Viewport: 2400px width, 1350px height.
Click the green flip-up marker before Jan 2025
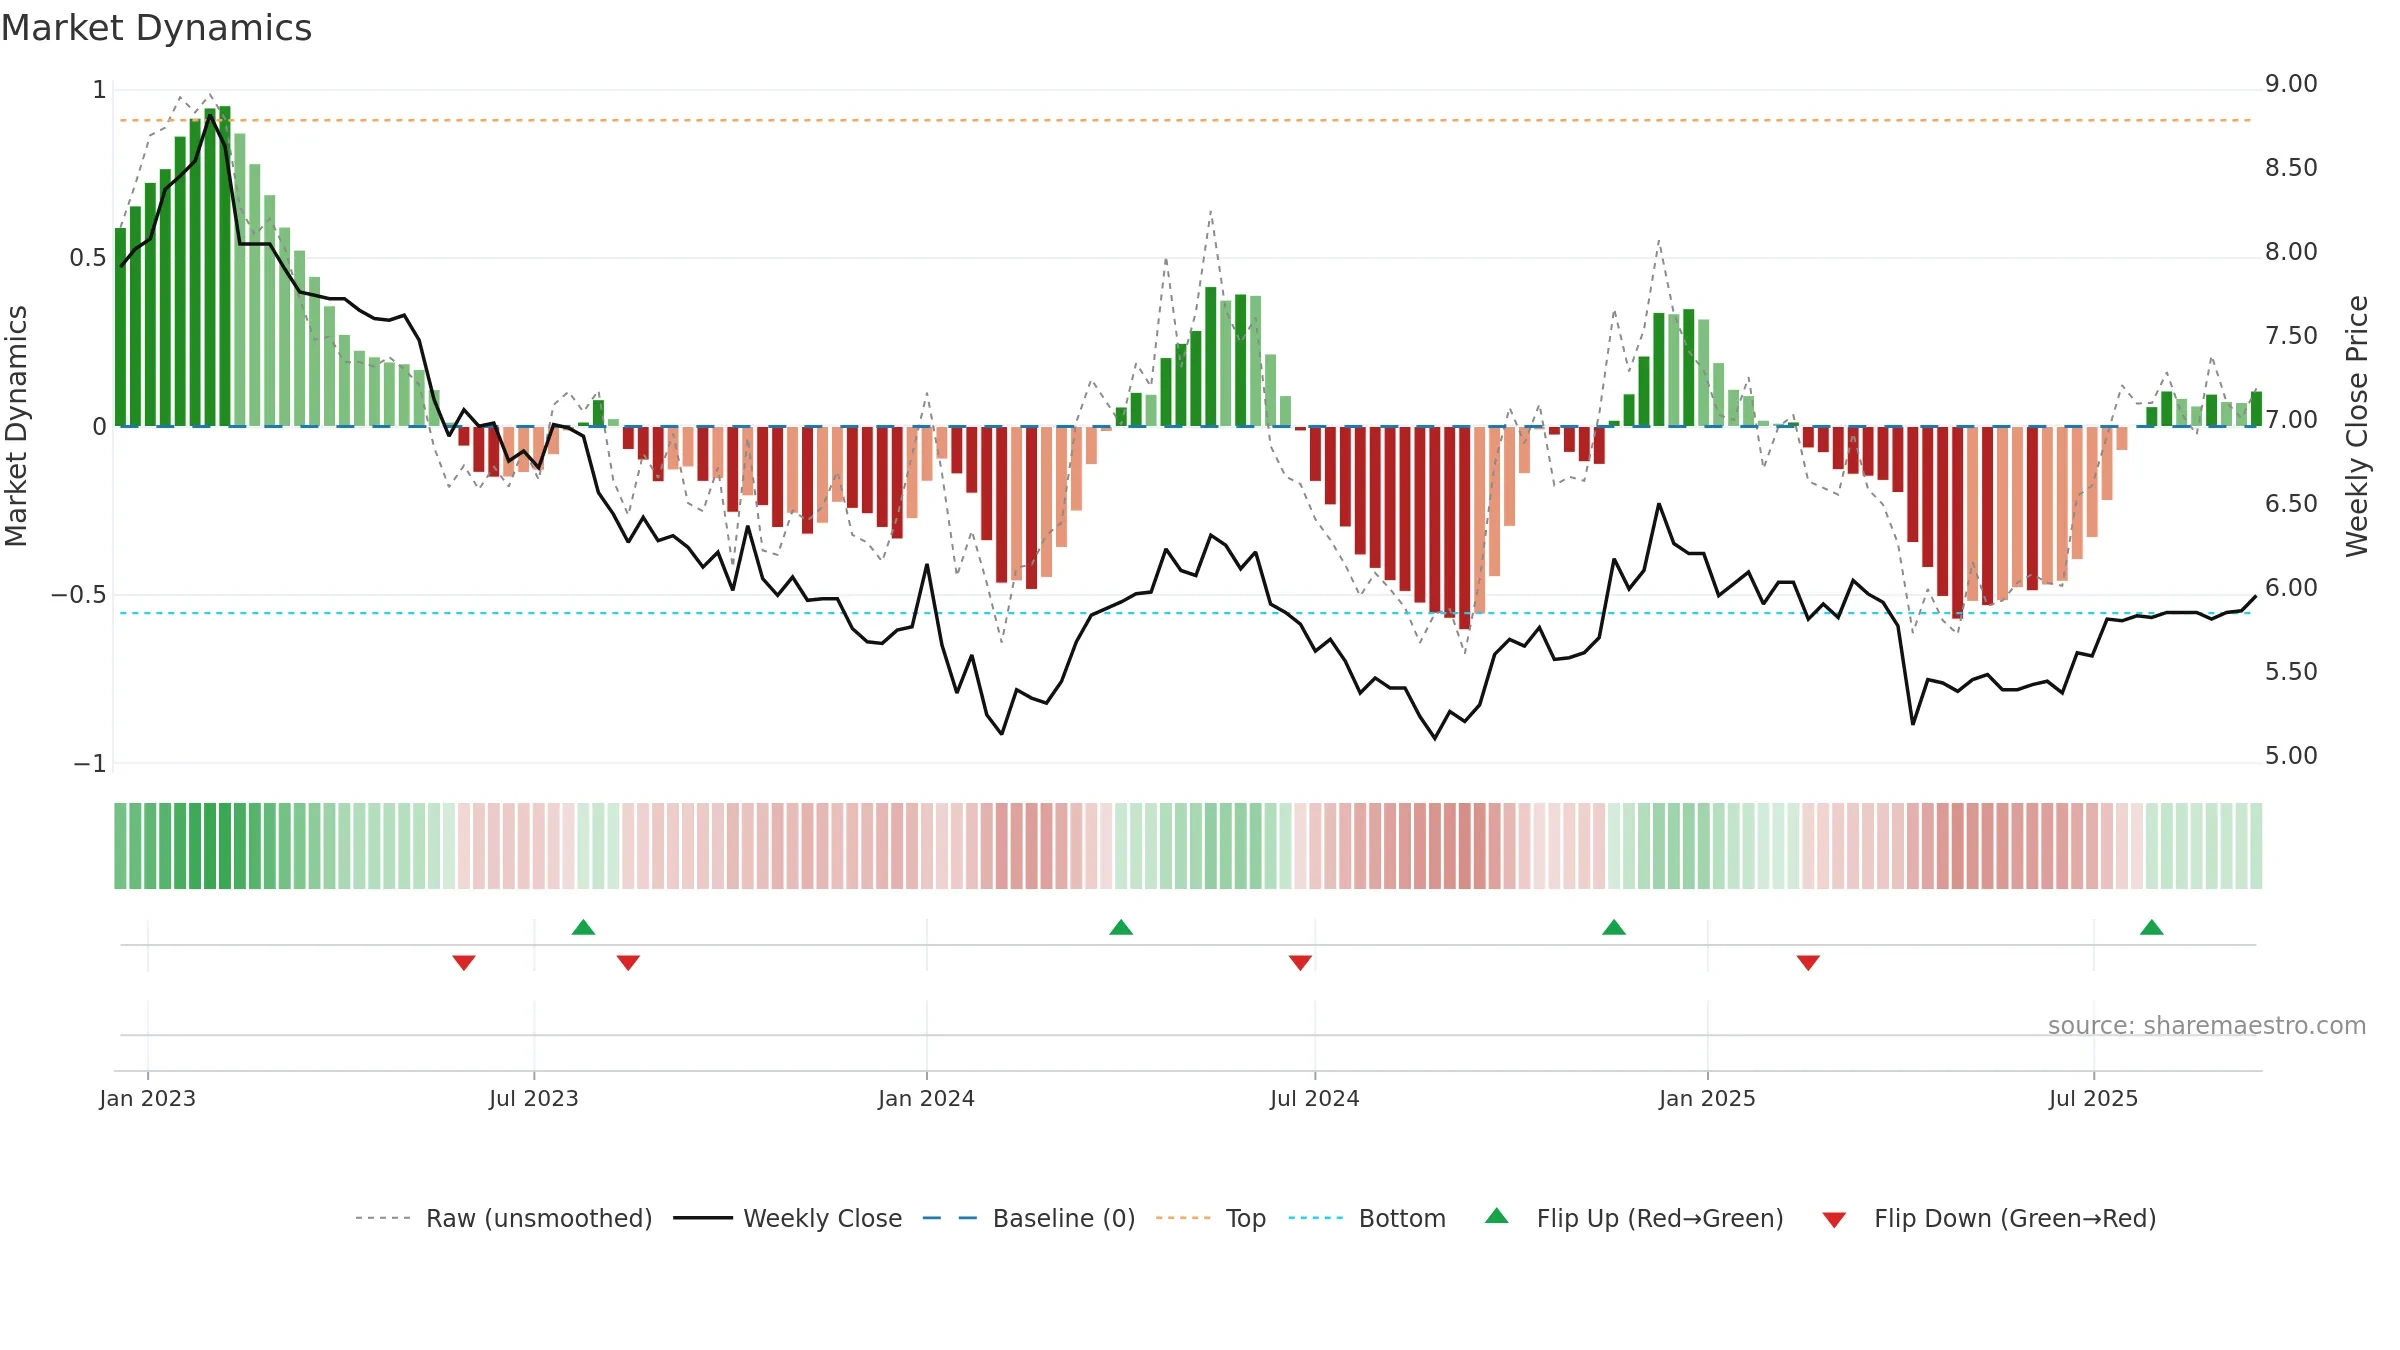1614,927
